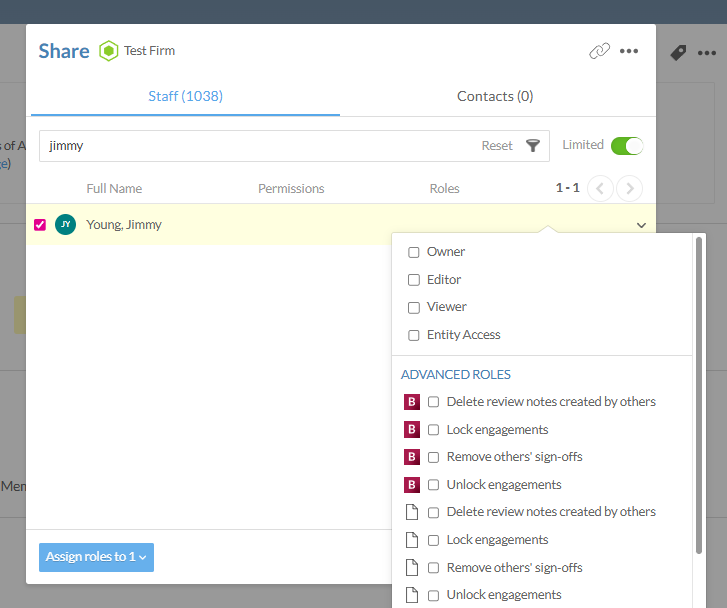Viewport: 727px width, 608px height.
Task: Click document icon beside Remove others' sign-offs
Action: (x=412, y=568)
